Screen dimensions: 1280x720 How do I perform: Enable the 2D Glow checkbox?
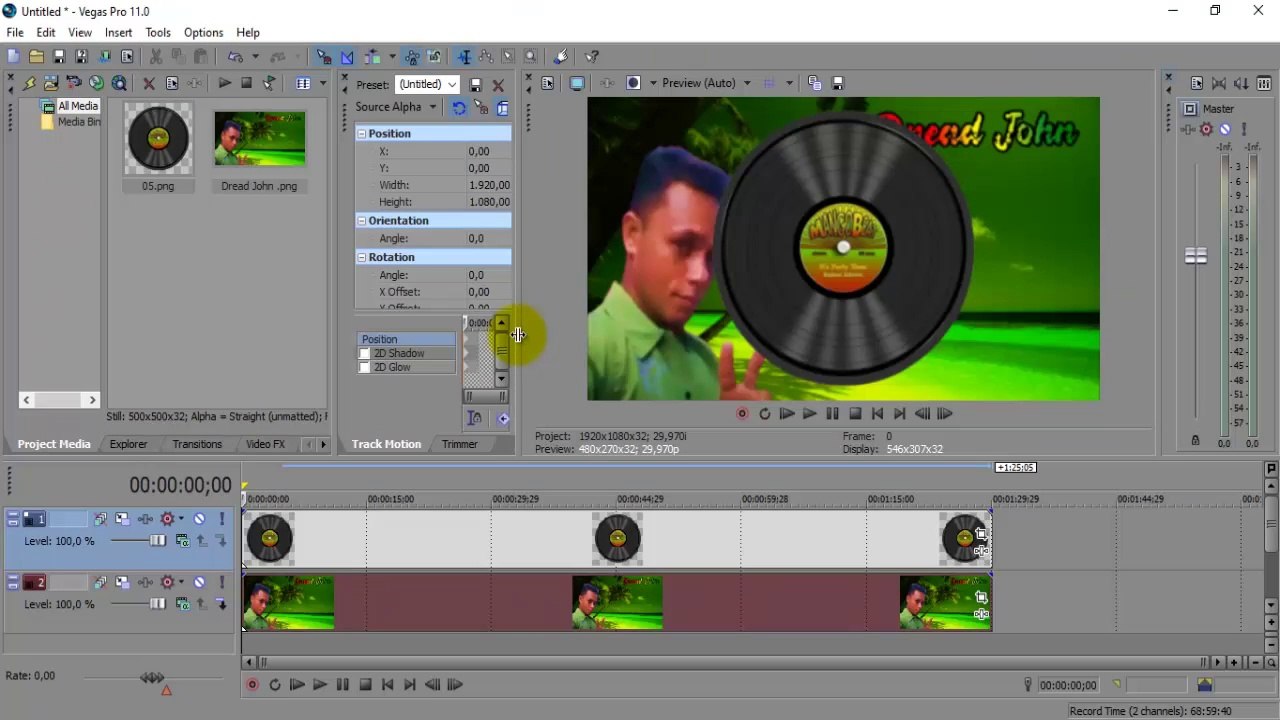(x=365, y=368)
